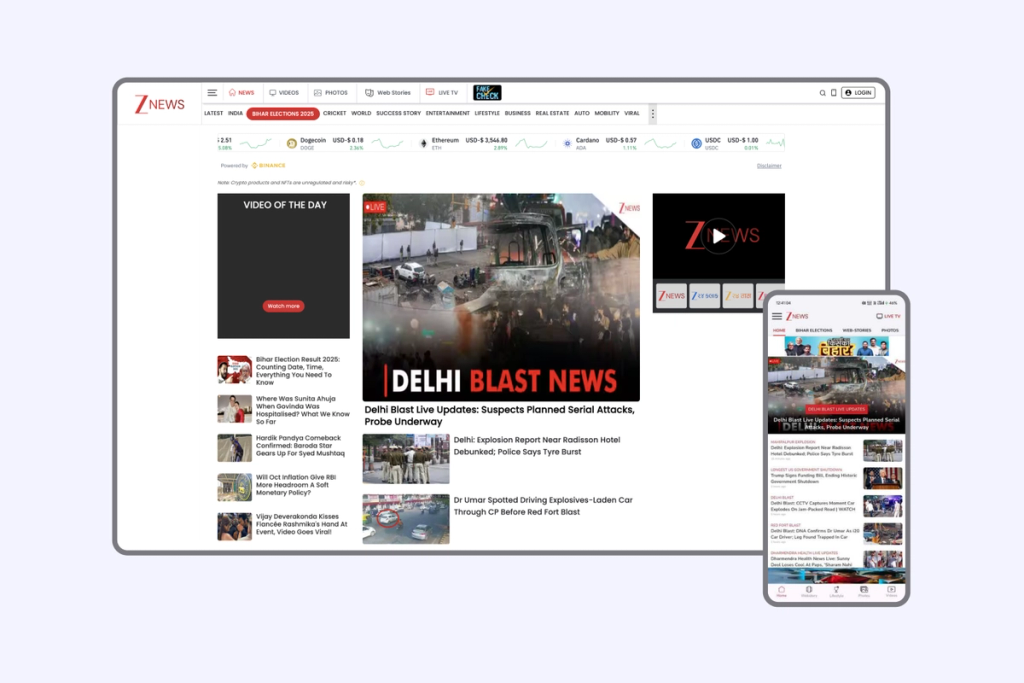This screenshot has width=1024, height=683.
Task: Open the PHOTOS tab in the tablet top bar
Action: (330, 93)
